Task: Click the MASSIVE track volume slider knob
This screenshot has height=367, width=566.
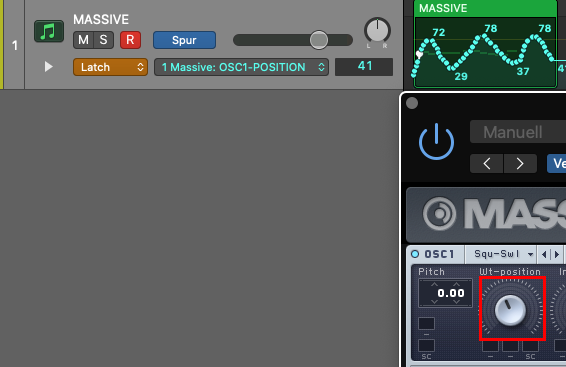Action: [x=319, y=40]
